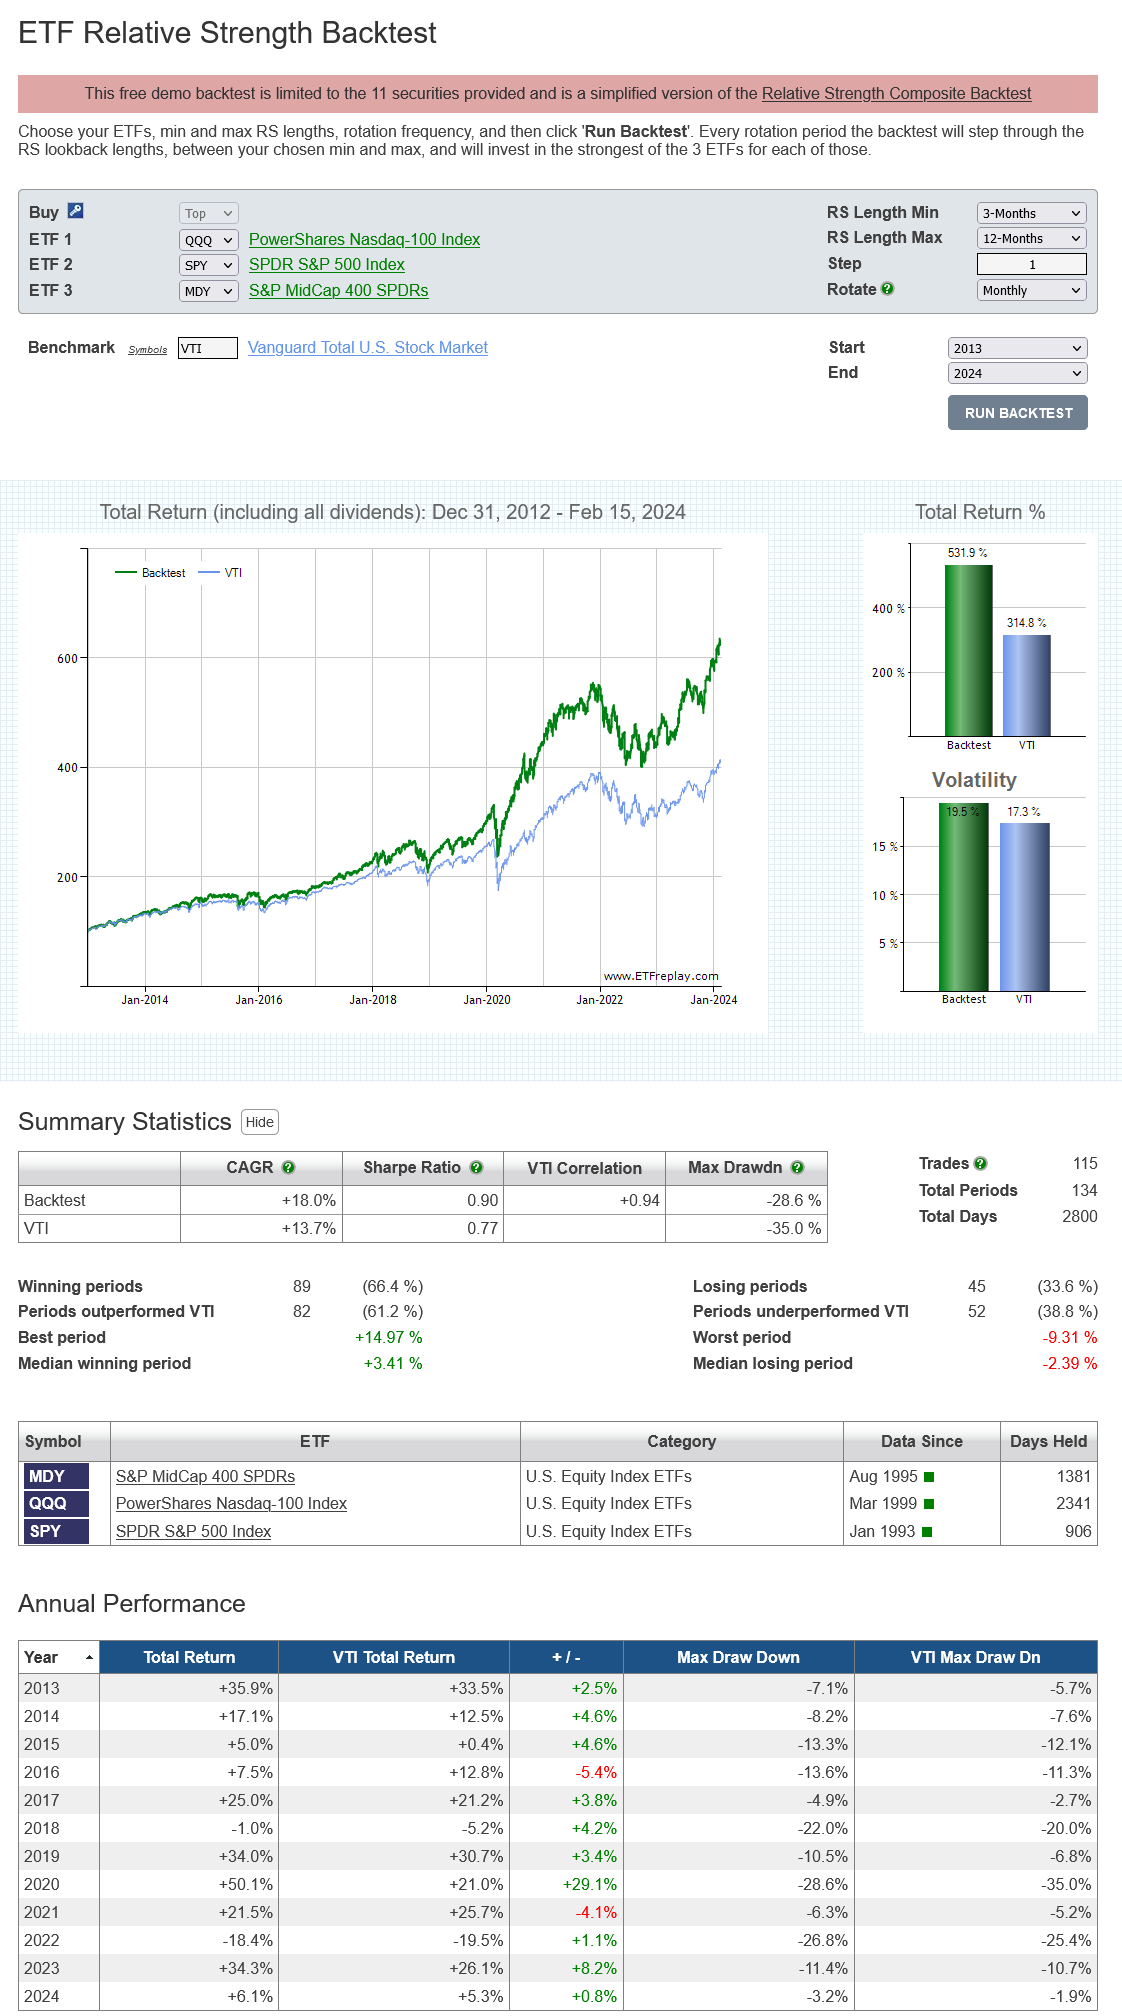Sort by Max Draw Down column header
This screenshot has height=2016, width=1122.
(x=738, y=1658)
